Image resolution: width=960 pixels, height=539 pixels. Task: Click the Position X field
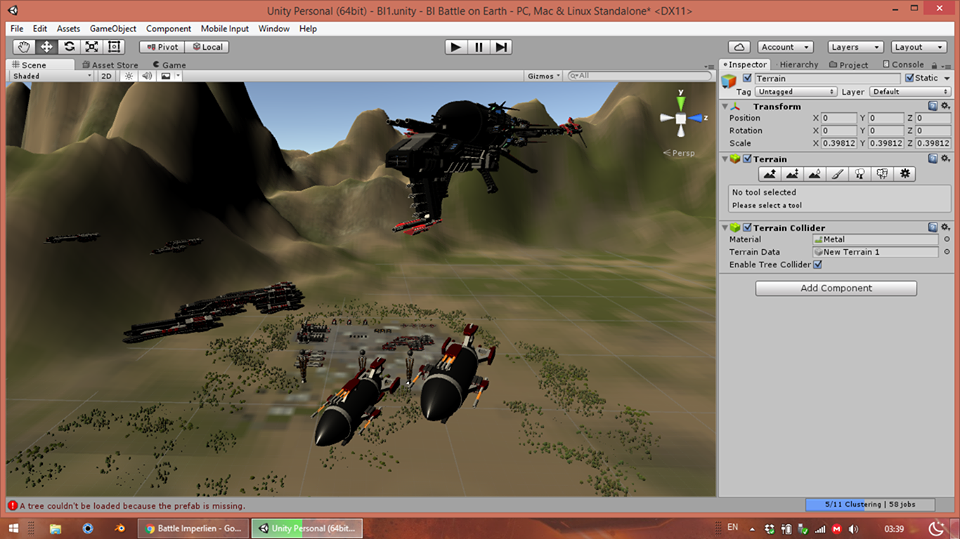click(x=838, y=118)
